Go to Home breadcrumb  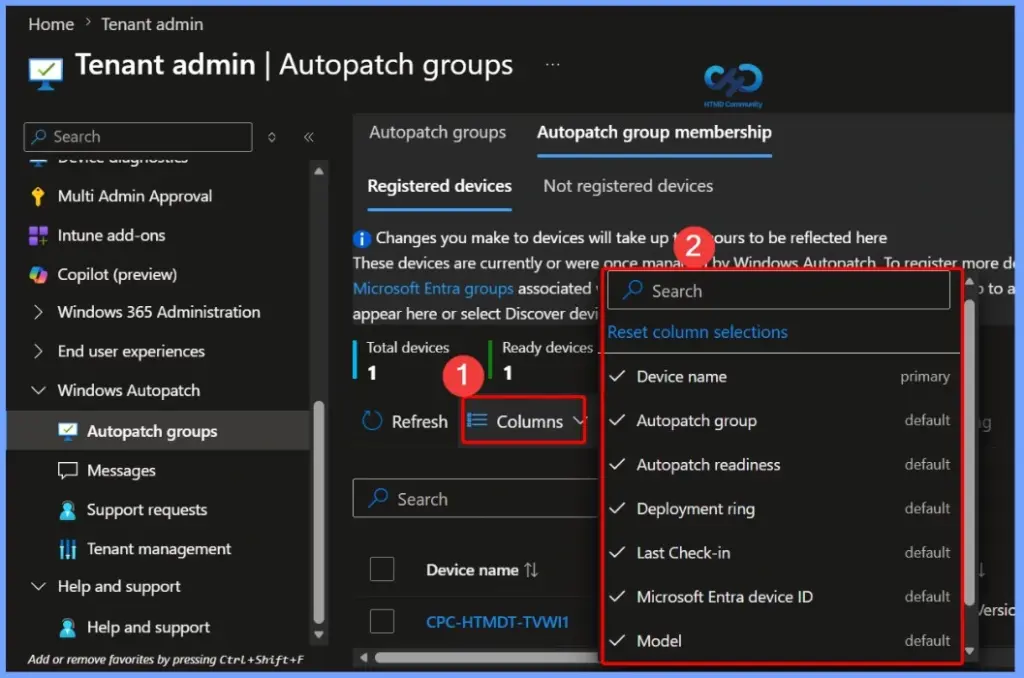(51, 24)
